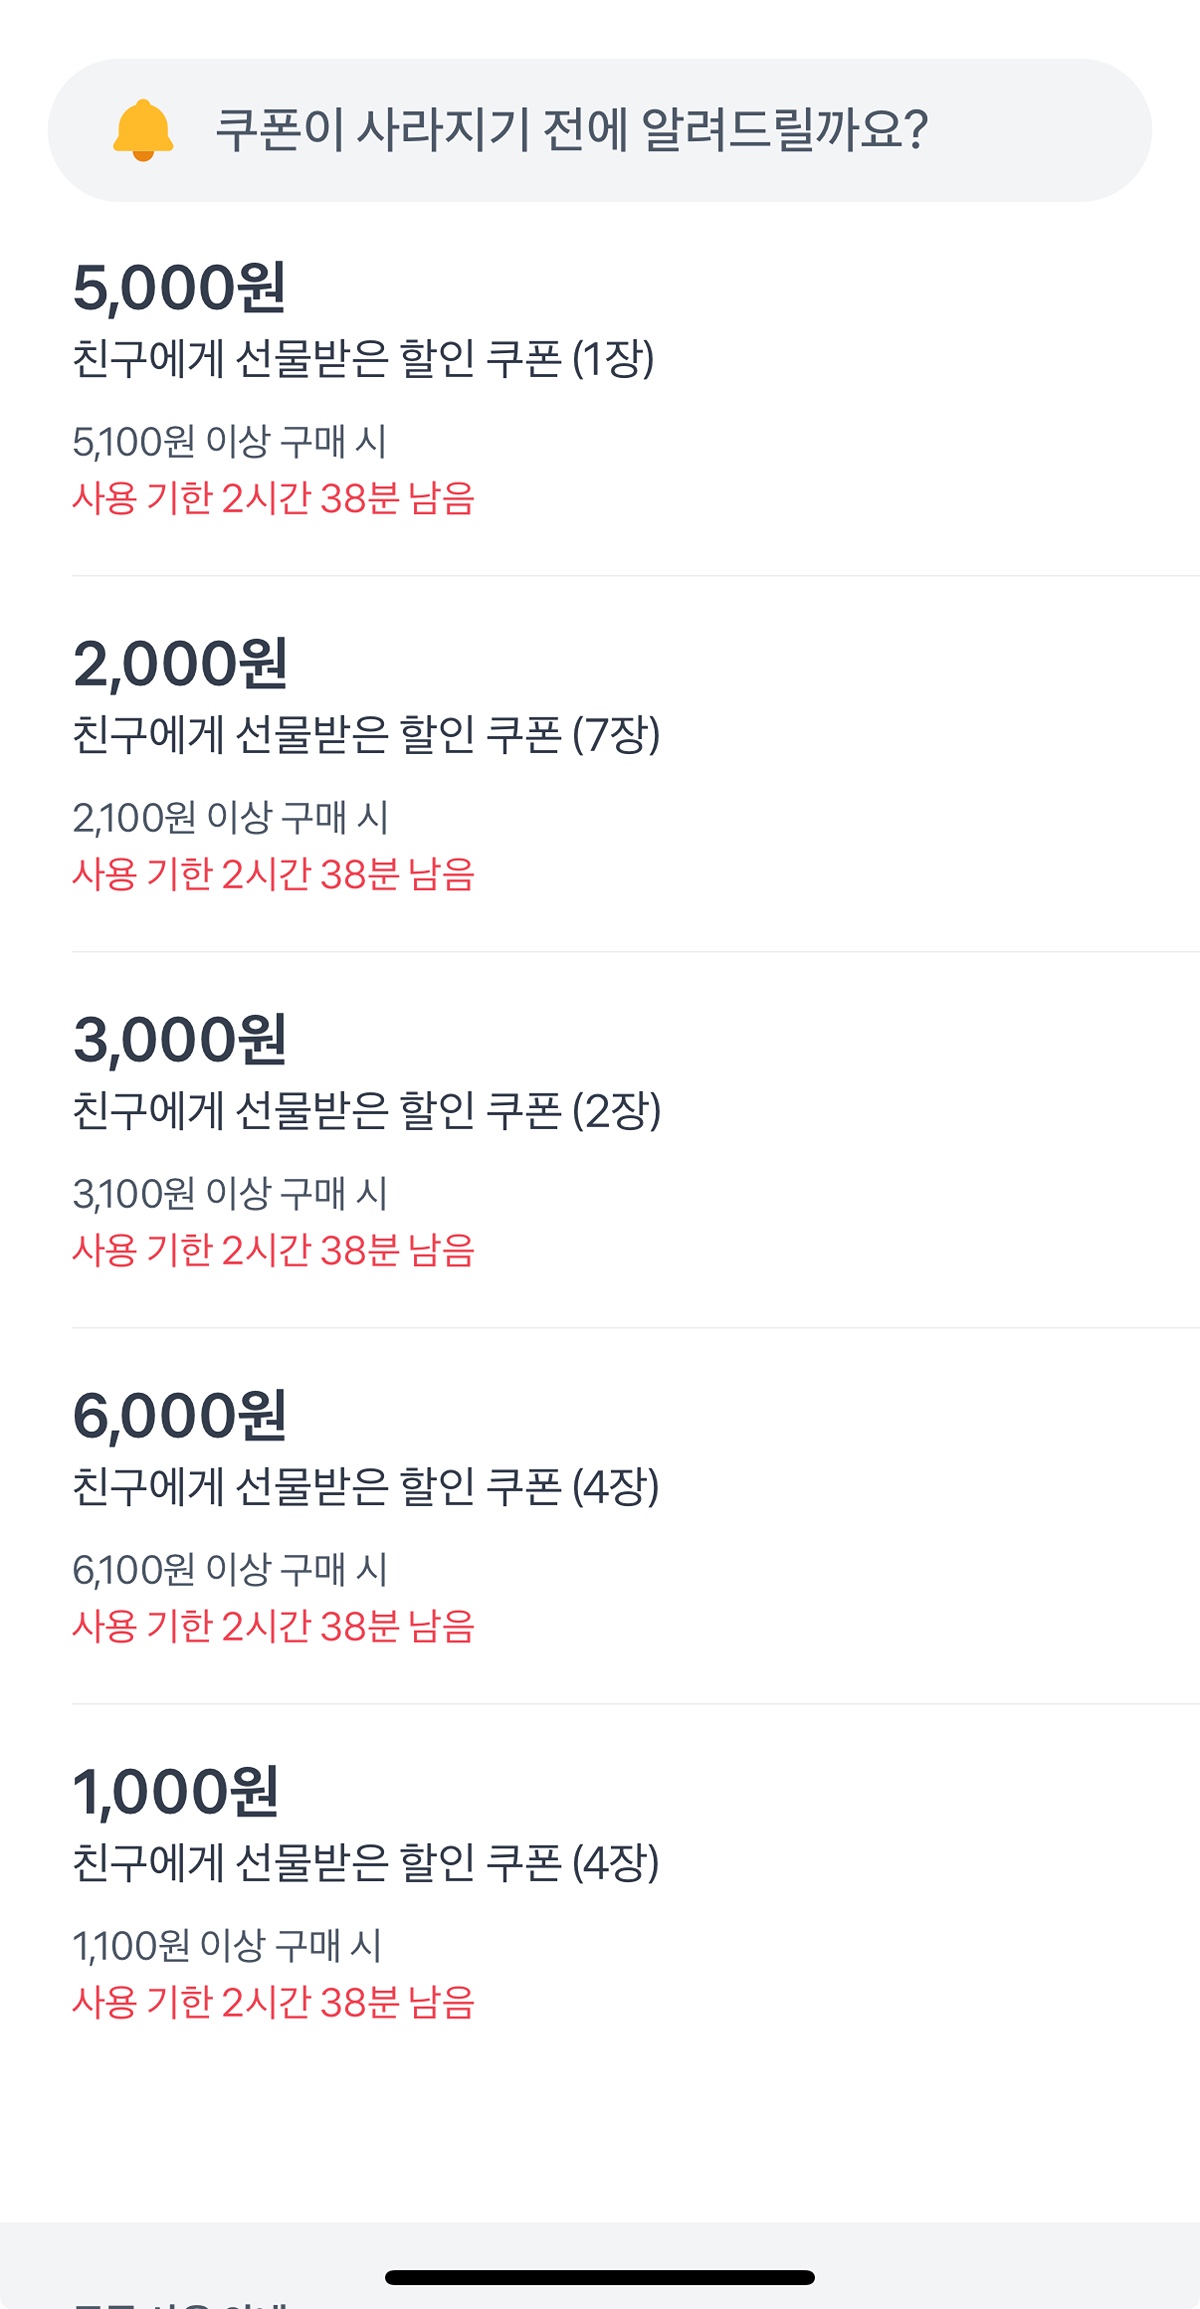Select the 6,000원 coupon amount
This screenshot has width=1200, height=2309.
180,1416
